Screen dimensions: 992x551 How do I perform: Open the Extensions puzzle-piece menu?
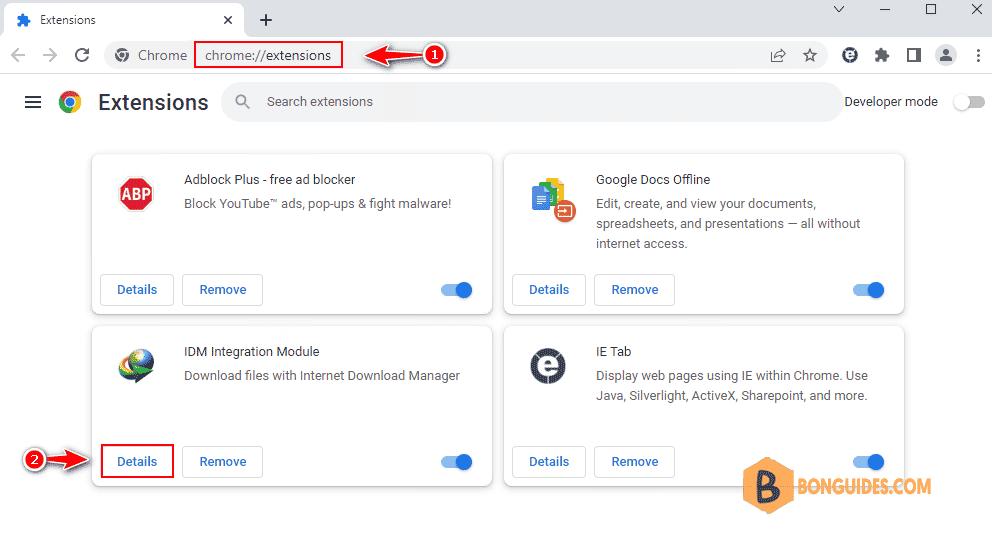(882, 55)
